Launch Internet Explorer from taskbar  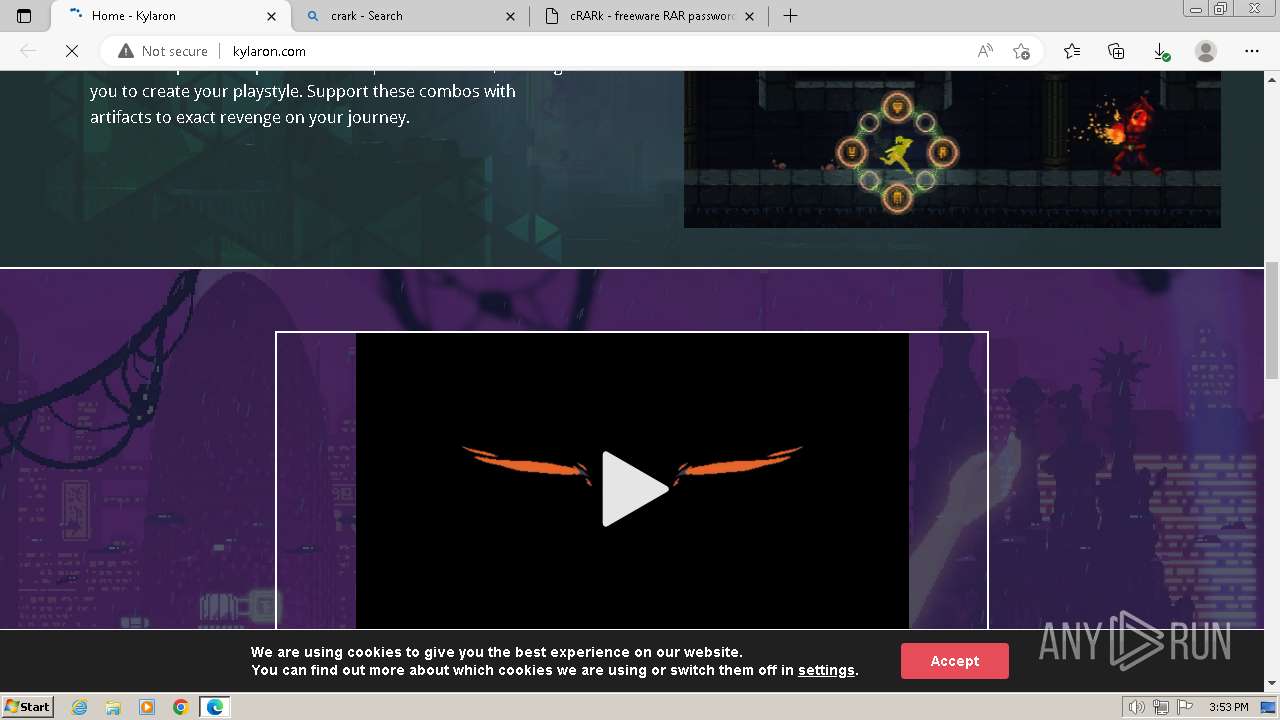click(79, 707)
